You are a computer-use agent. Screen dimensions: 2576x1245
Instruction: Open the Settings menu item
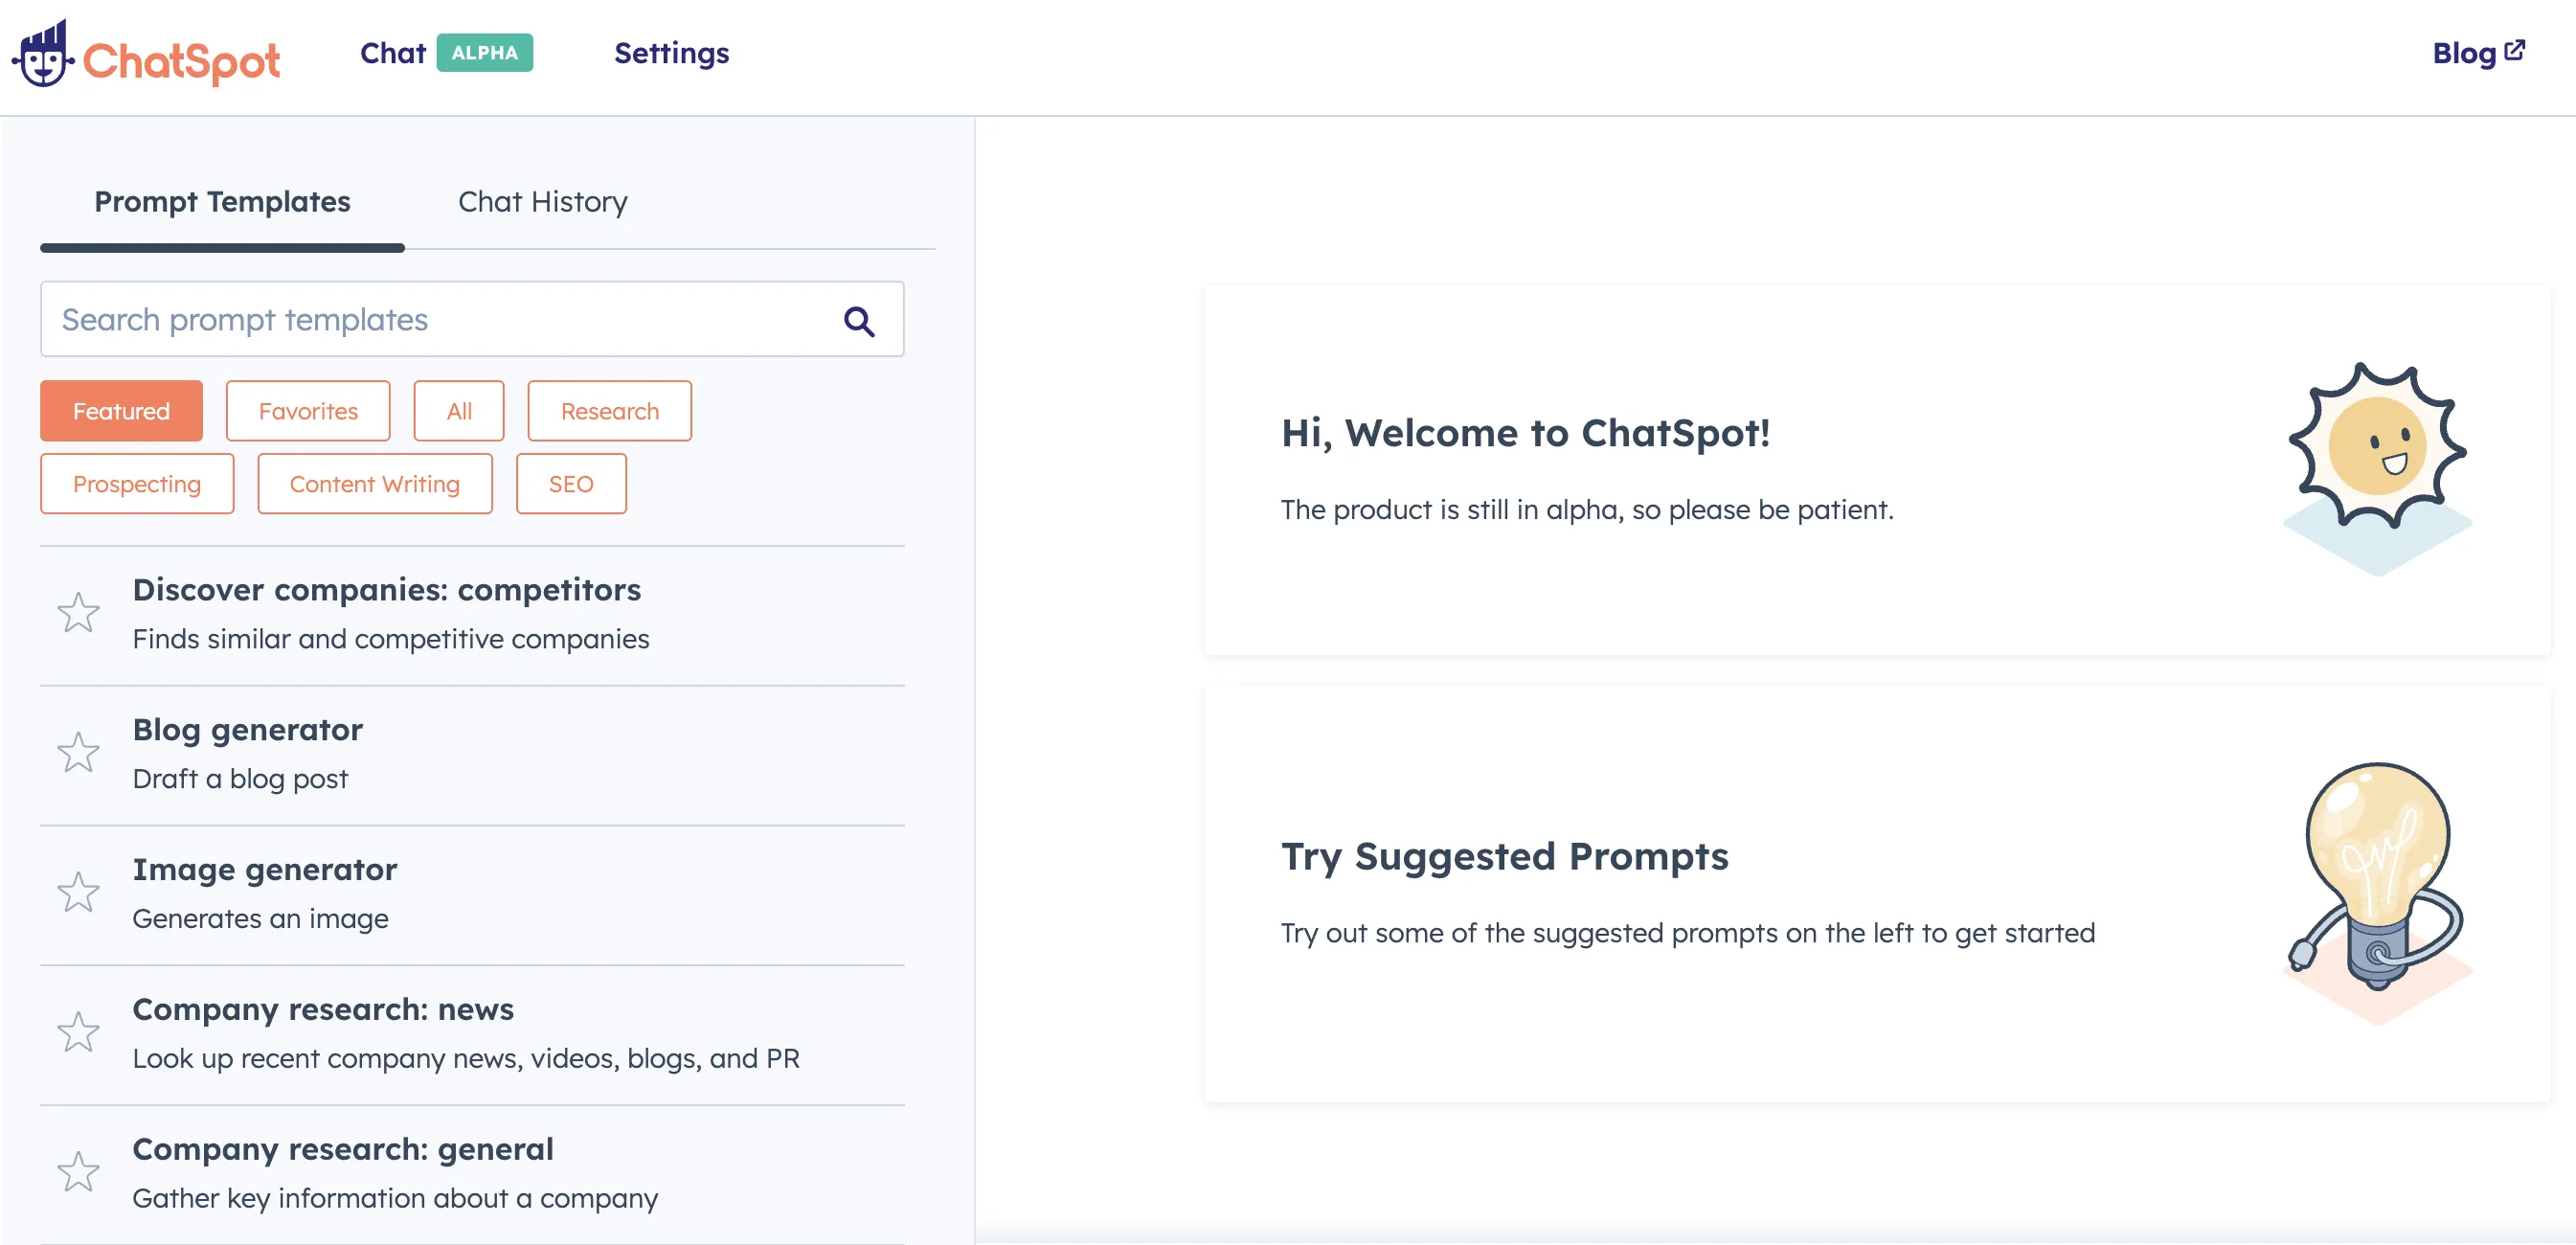pos(671,53)
